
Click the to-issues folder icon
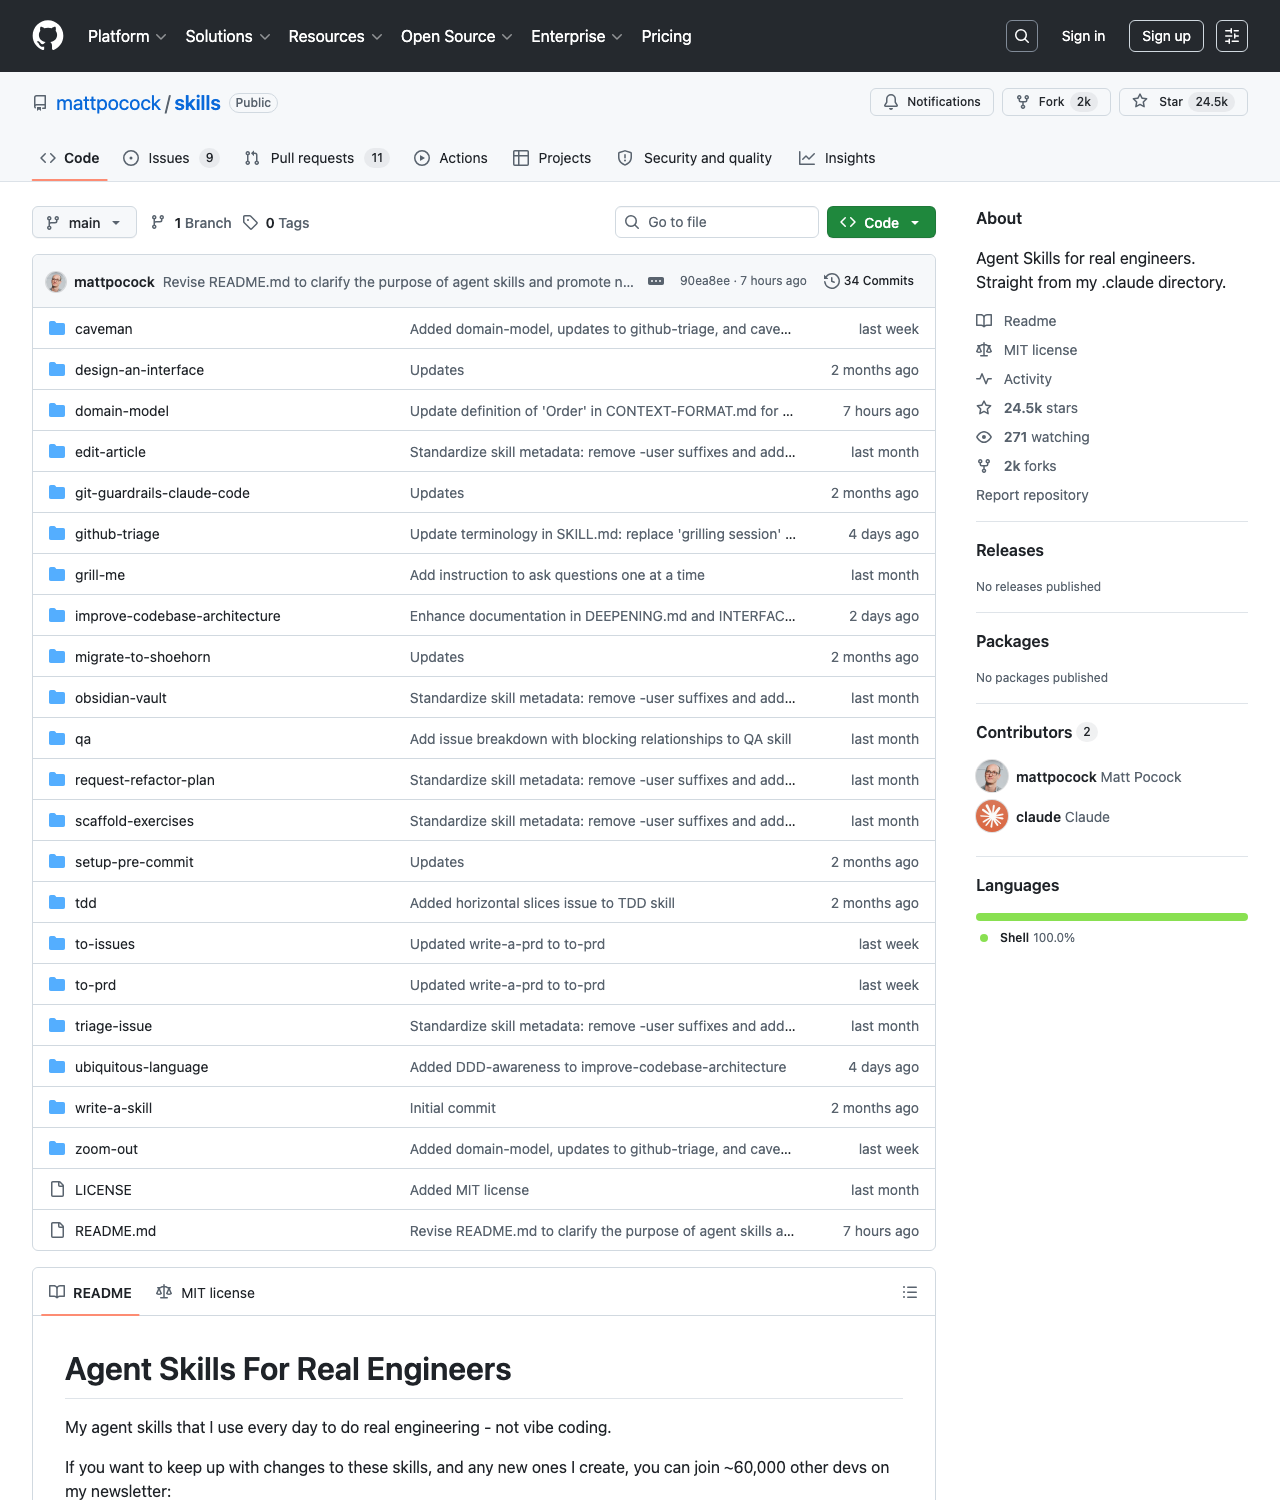tap(57, 944)
